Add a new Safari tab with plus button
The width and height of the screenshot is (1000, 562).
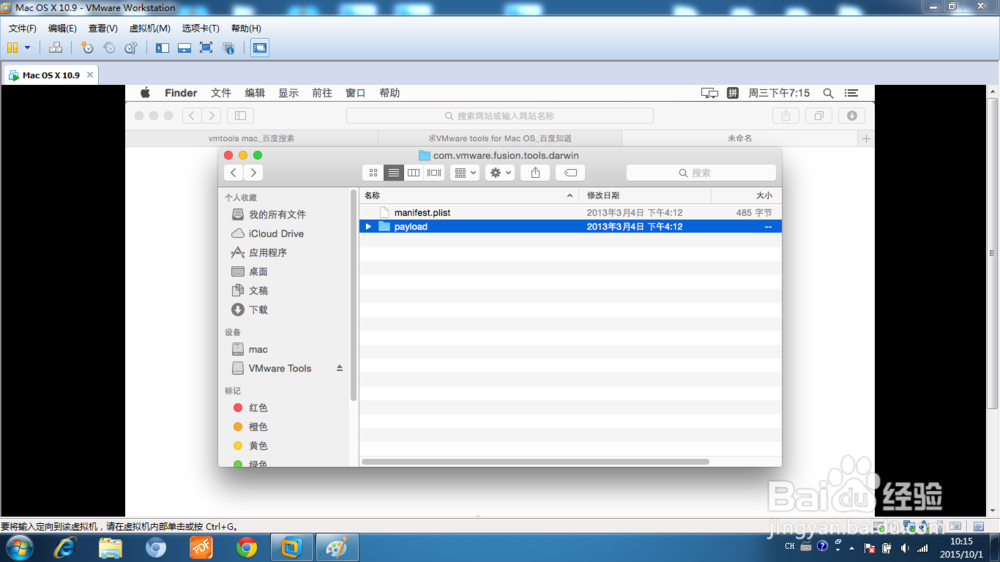tap(866, 138)
